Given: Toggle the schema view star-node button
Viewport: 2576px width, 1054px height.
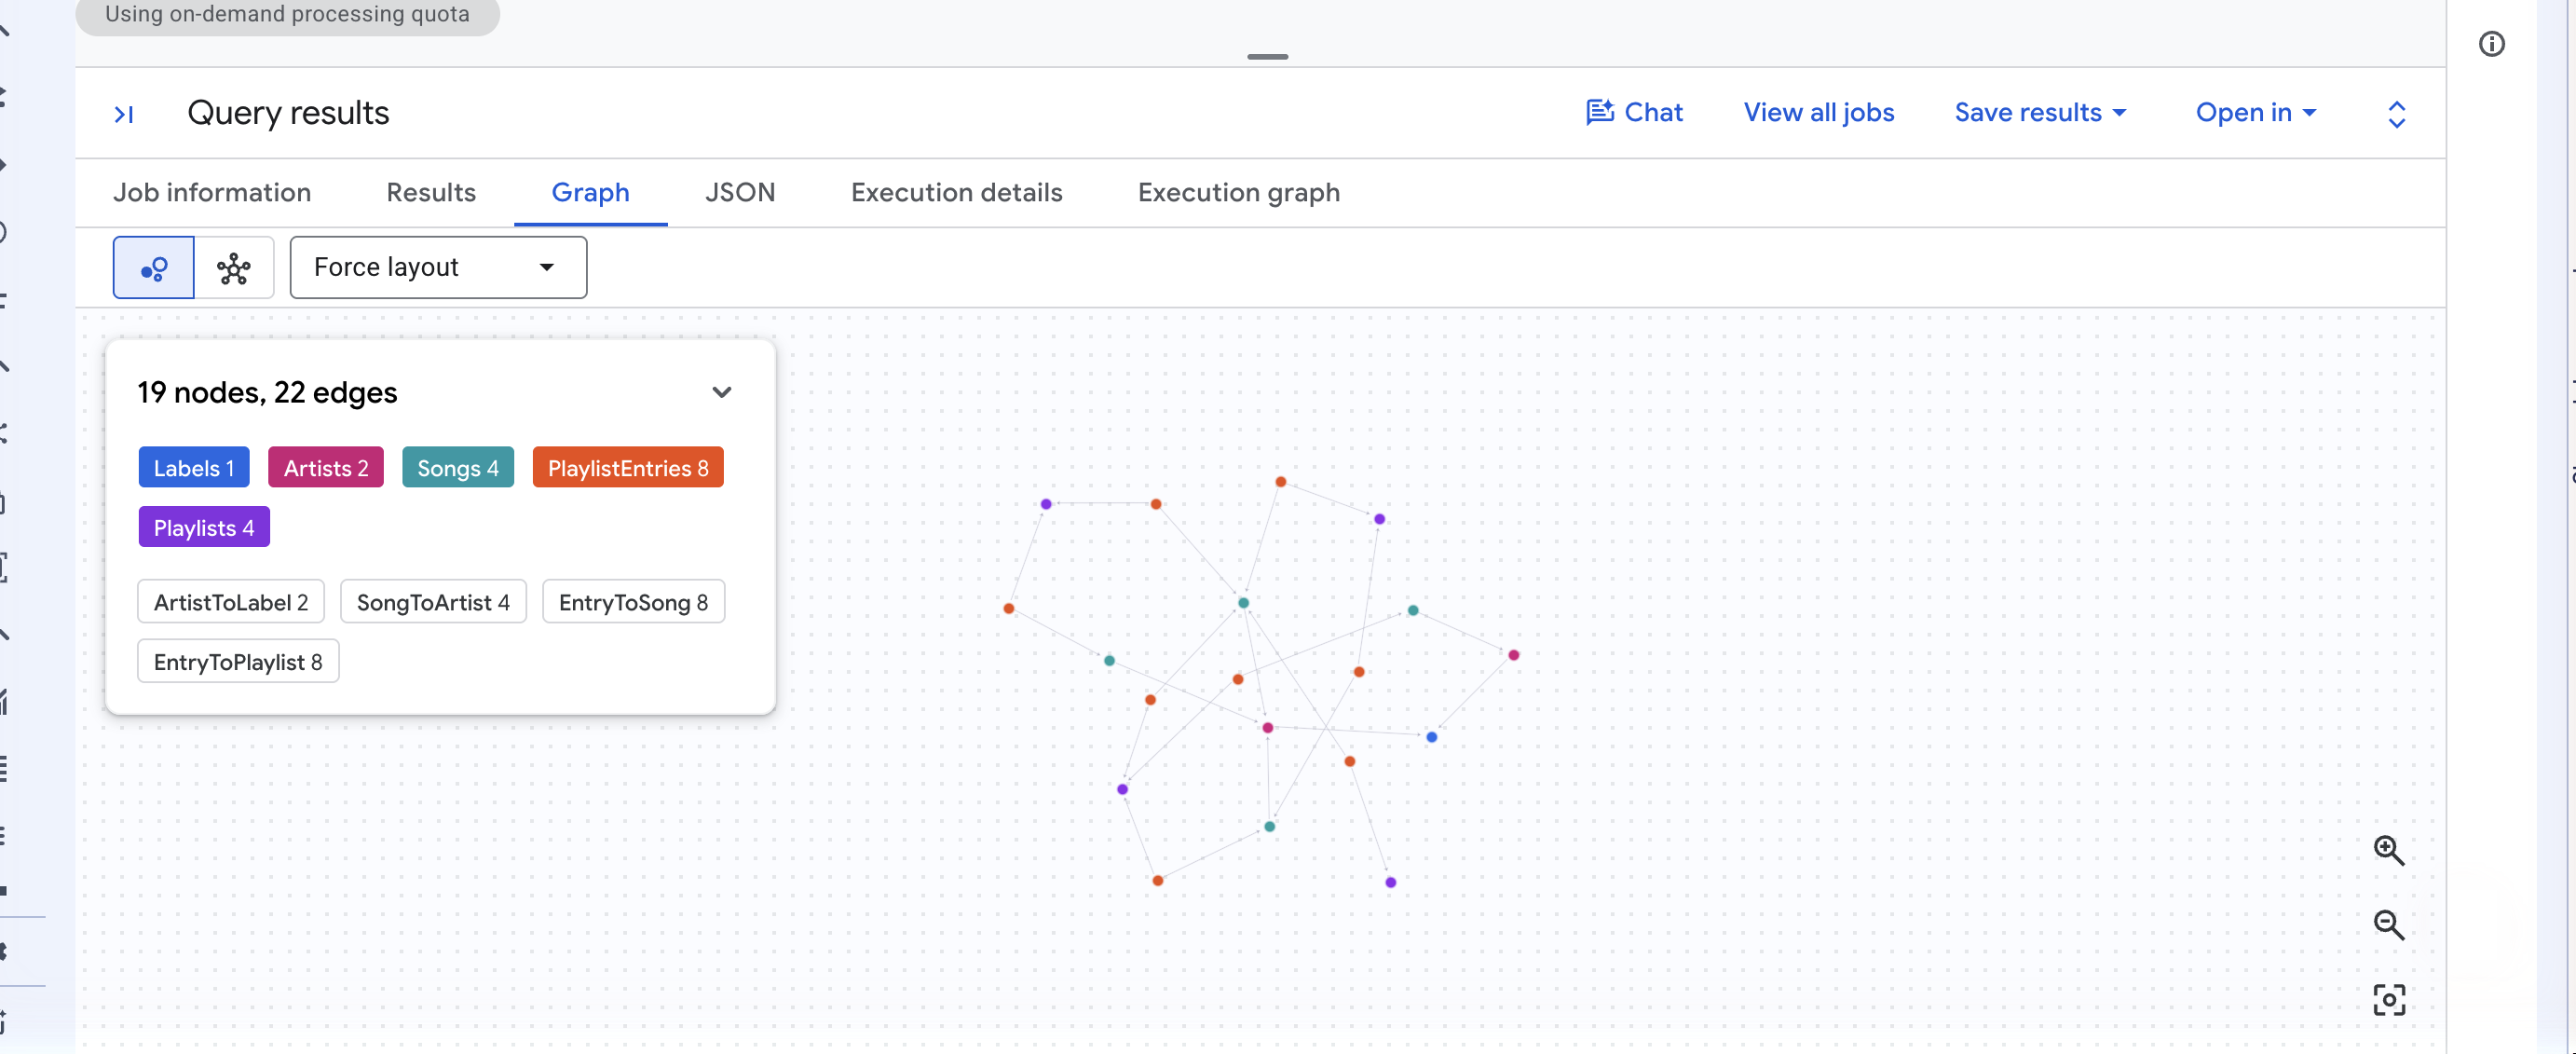Looking at the screenshot, I should tap(234, 268).
